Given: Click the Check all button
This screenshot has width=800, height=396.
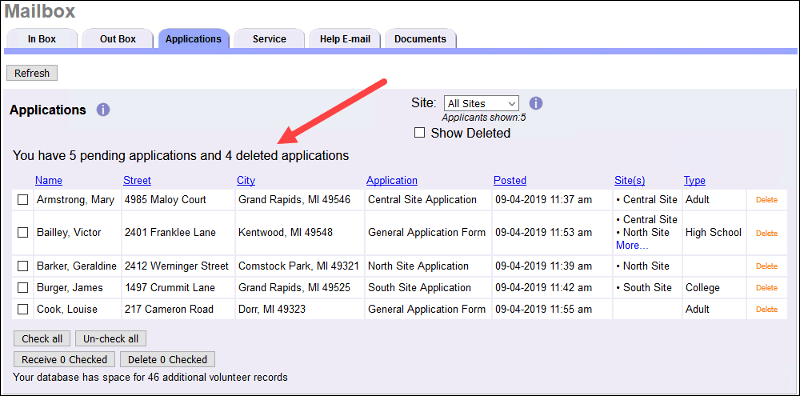Looking at the screenshot, I should pyautogui.click(x=42, y=338).
